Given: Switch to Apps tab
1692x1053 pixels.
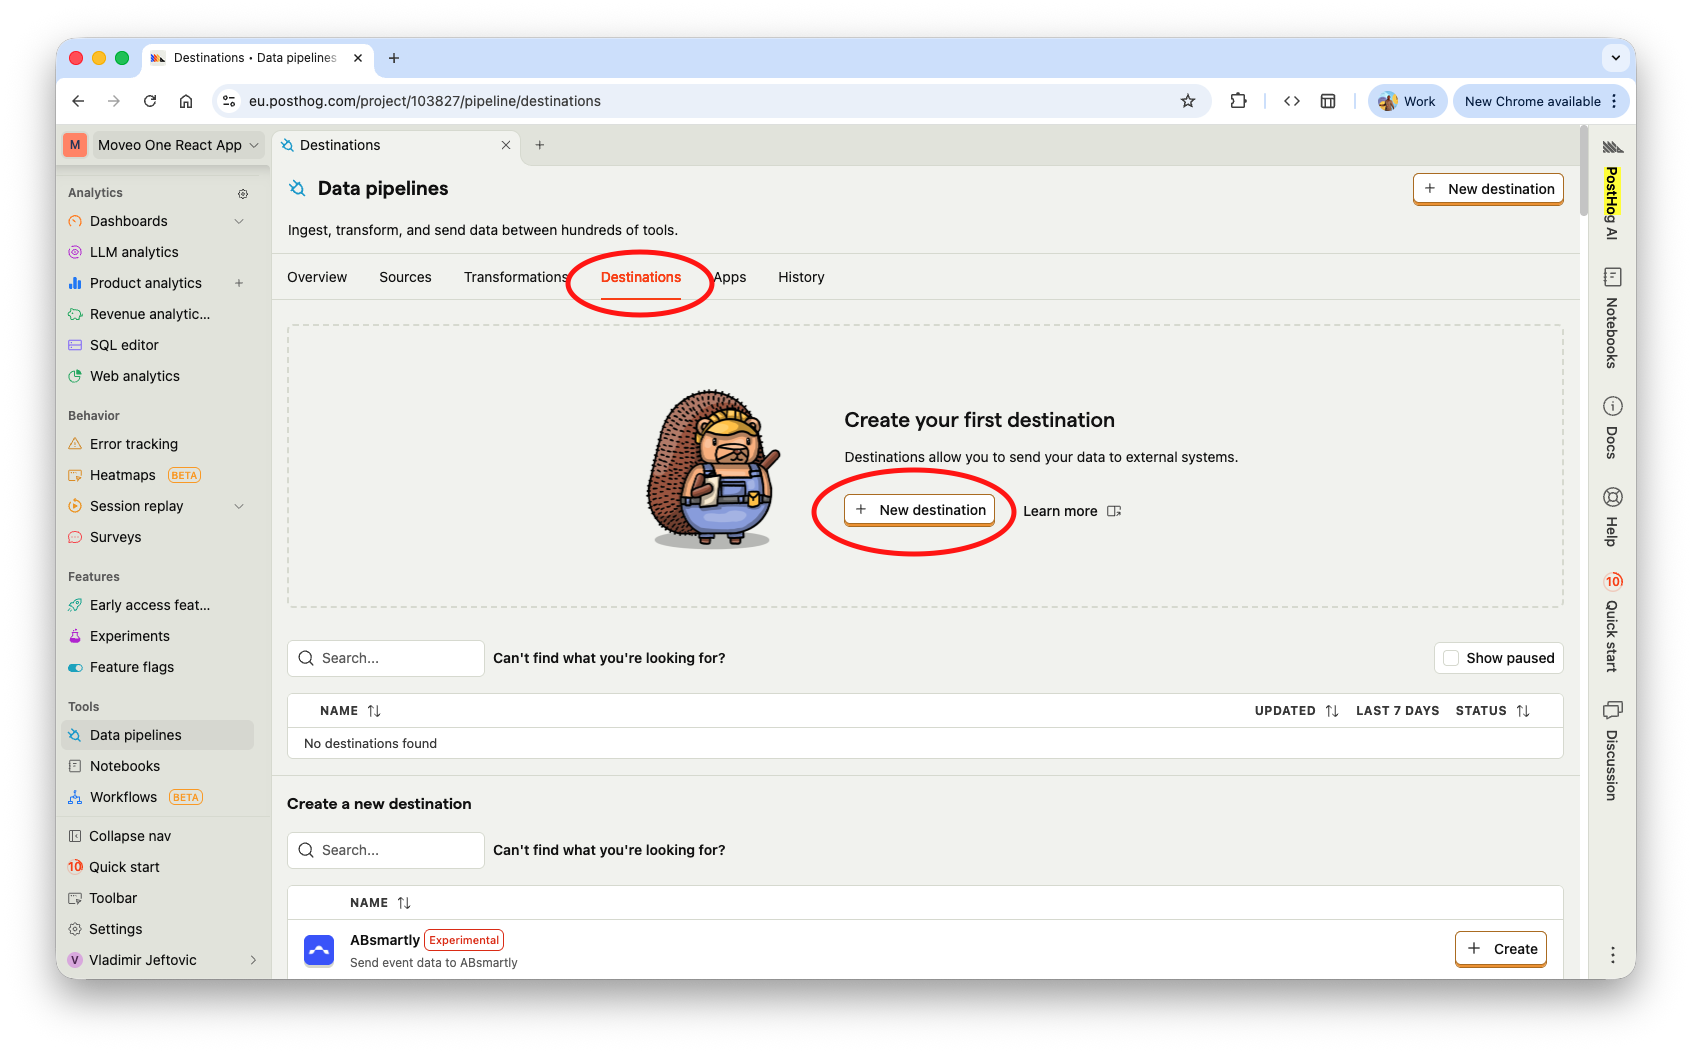Looking at the screenshot, I should point(730,277).
